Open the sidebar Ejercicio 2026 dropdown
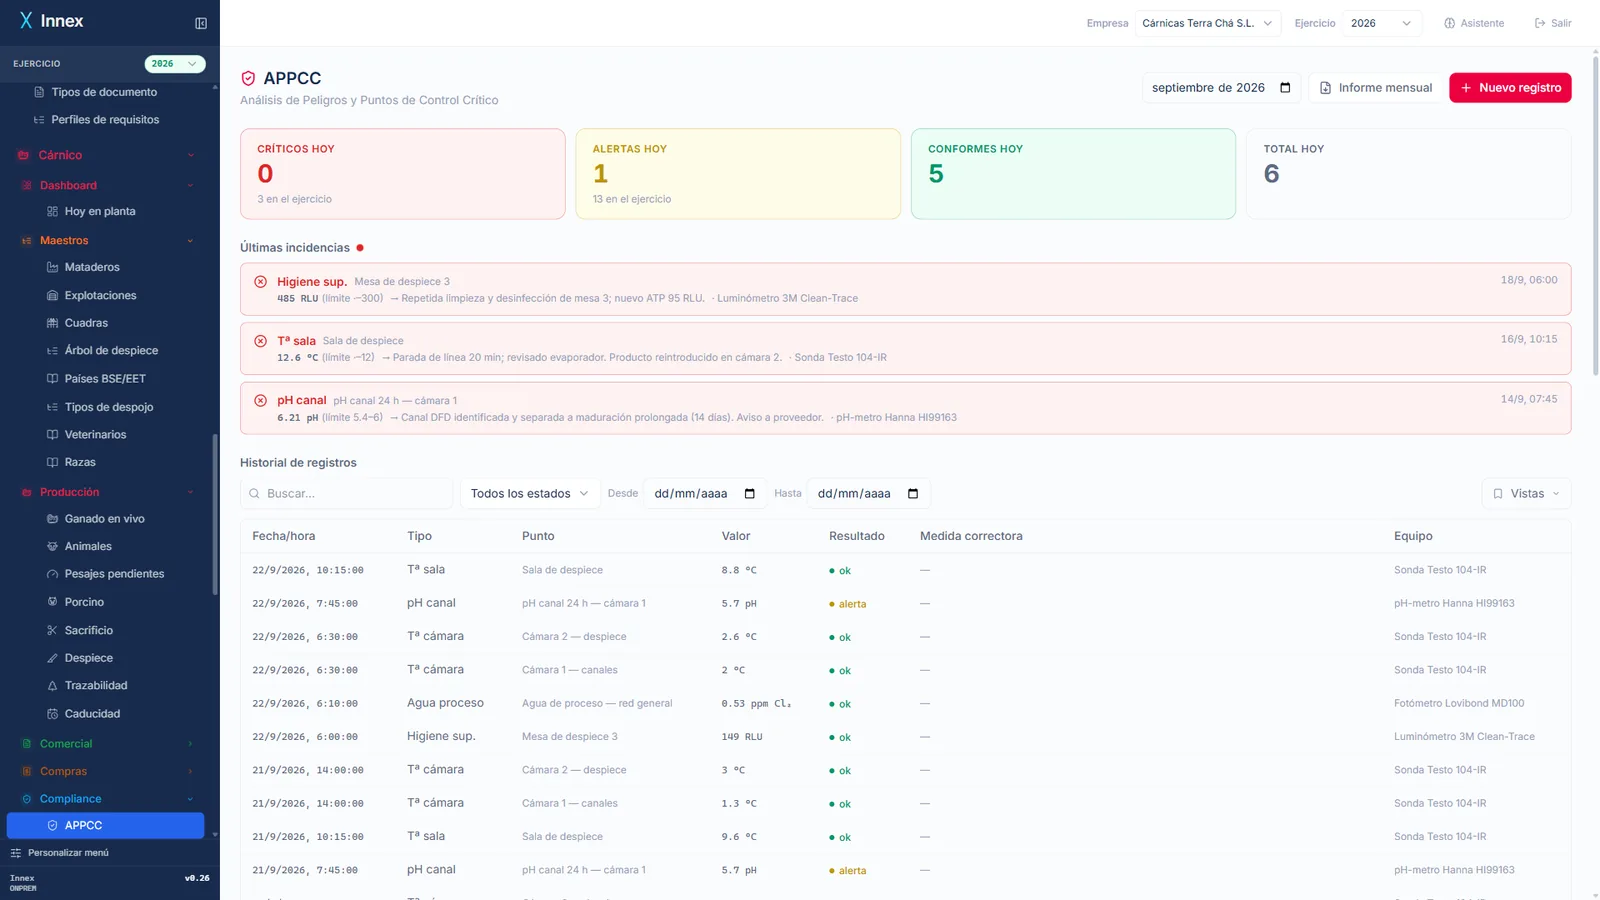Image resolution: width=1600 pixels, height=900 pixels. pyautogui.click(x=175, y=64)
